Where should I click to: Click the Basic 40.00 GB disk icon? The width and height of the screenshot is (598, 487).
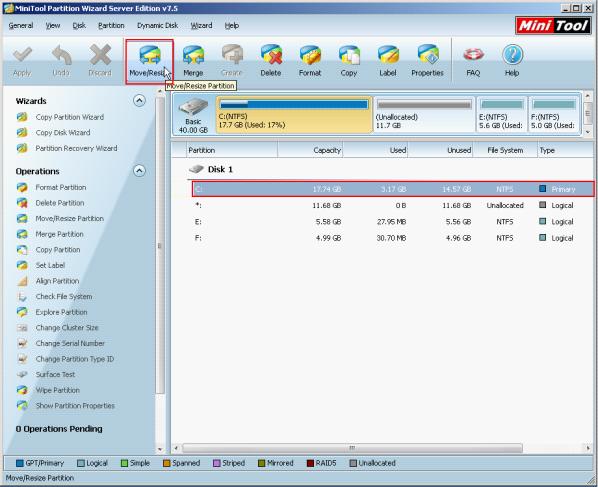[193, 107]
